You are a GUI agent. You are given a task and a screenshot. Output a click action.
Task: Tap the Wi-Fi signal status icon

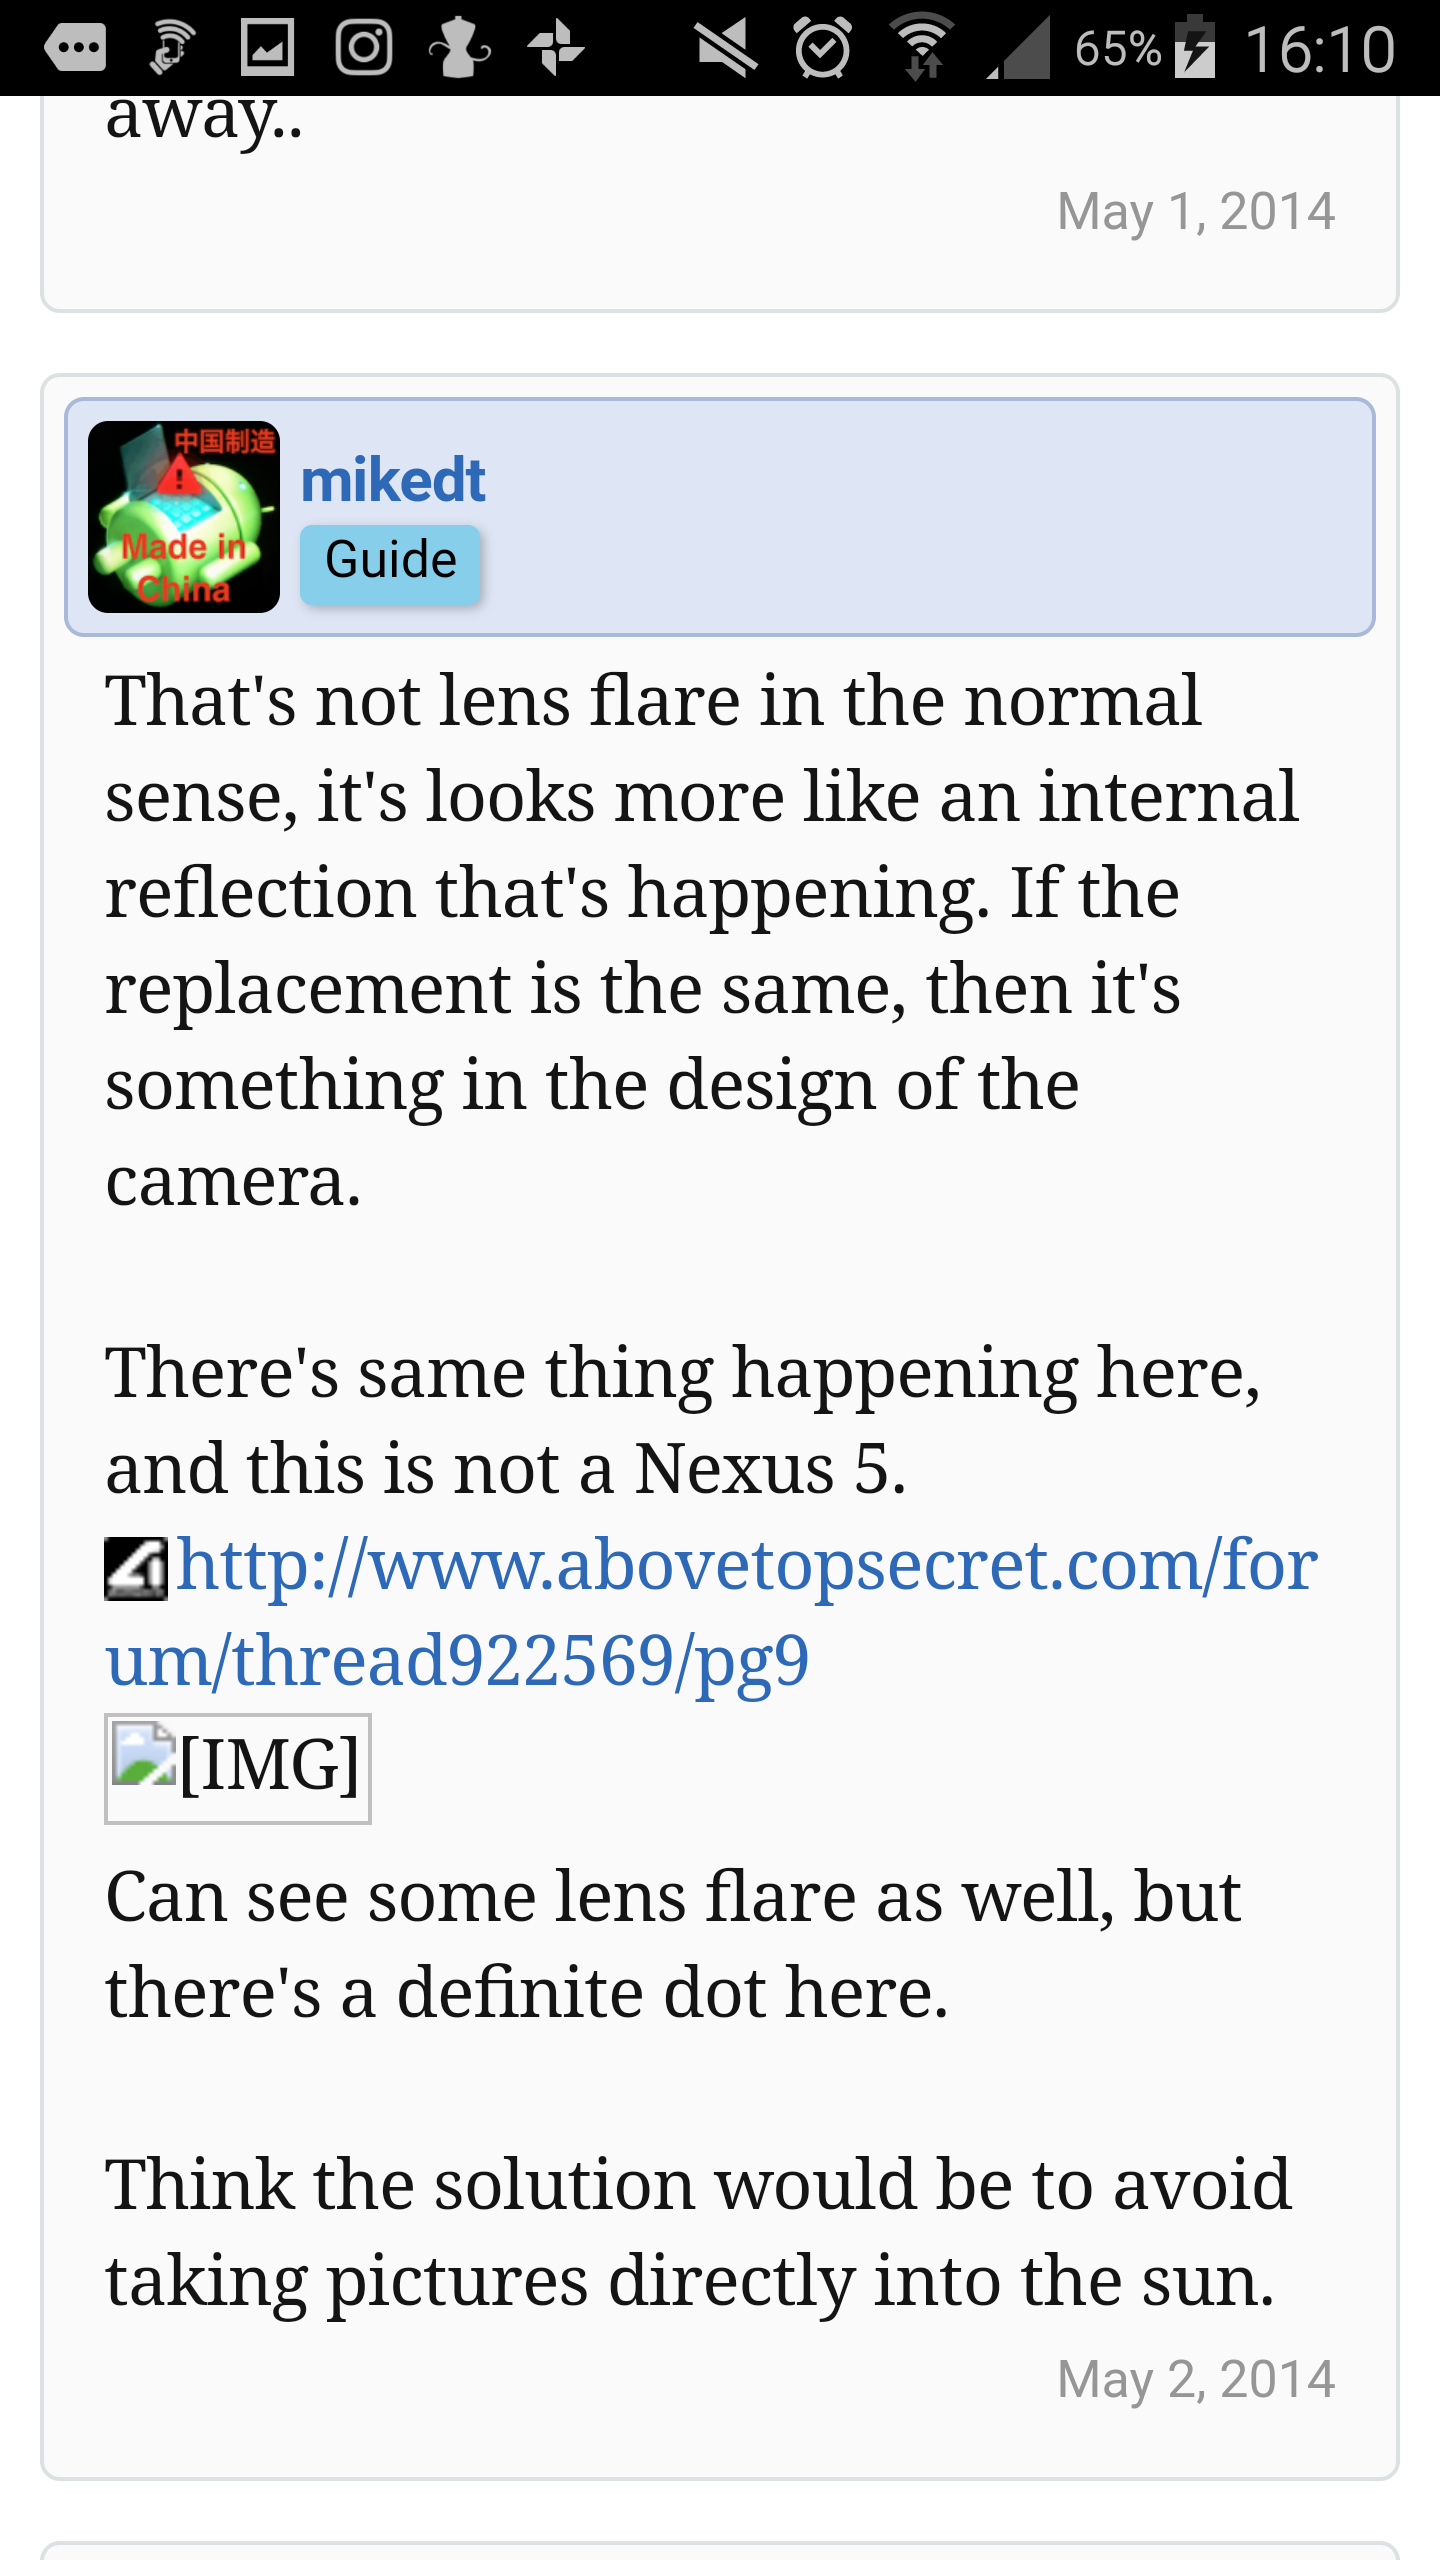[x=921, y=47]
